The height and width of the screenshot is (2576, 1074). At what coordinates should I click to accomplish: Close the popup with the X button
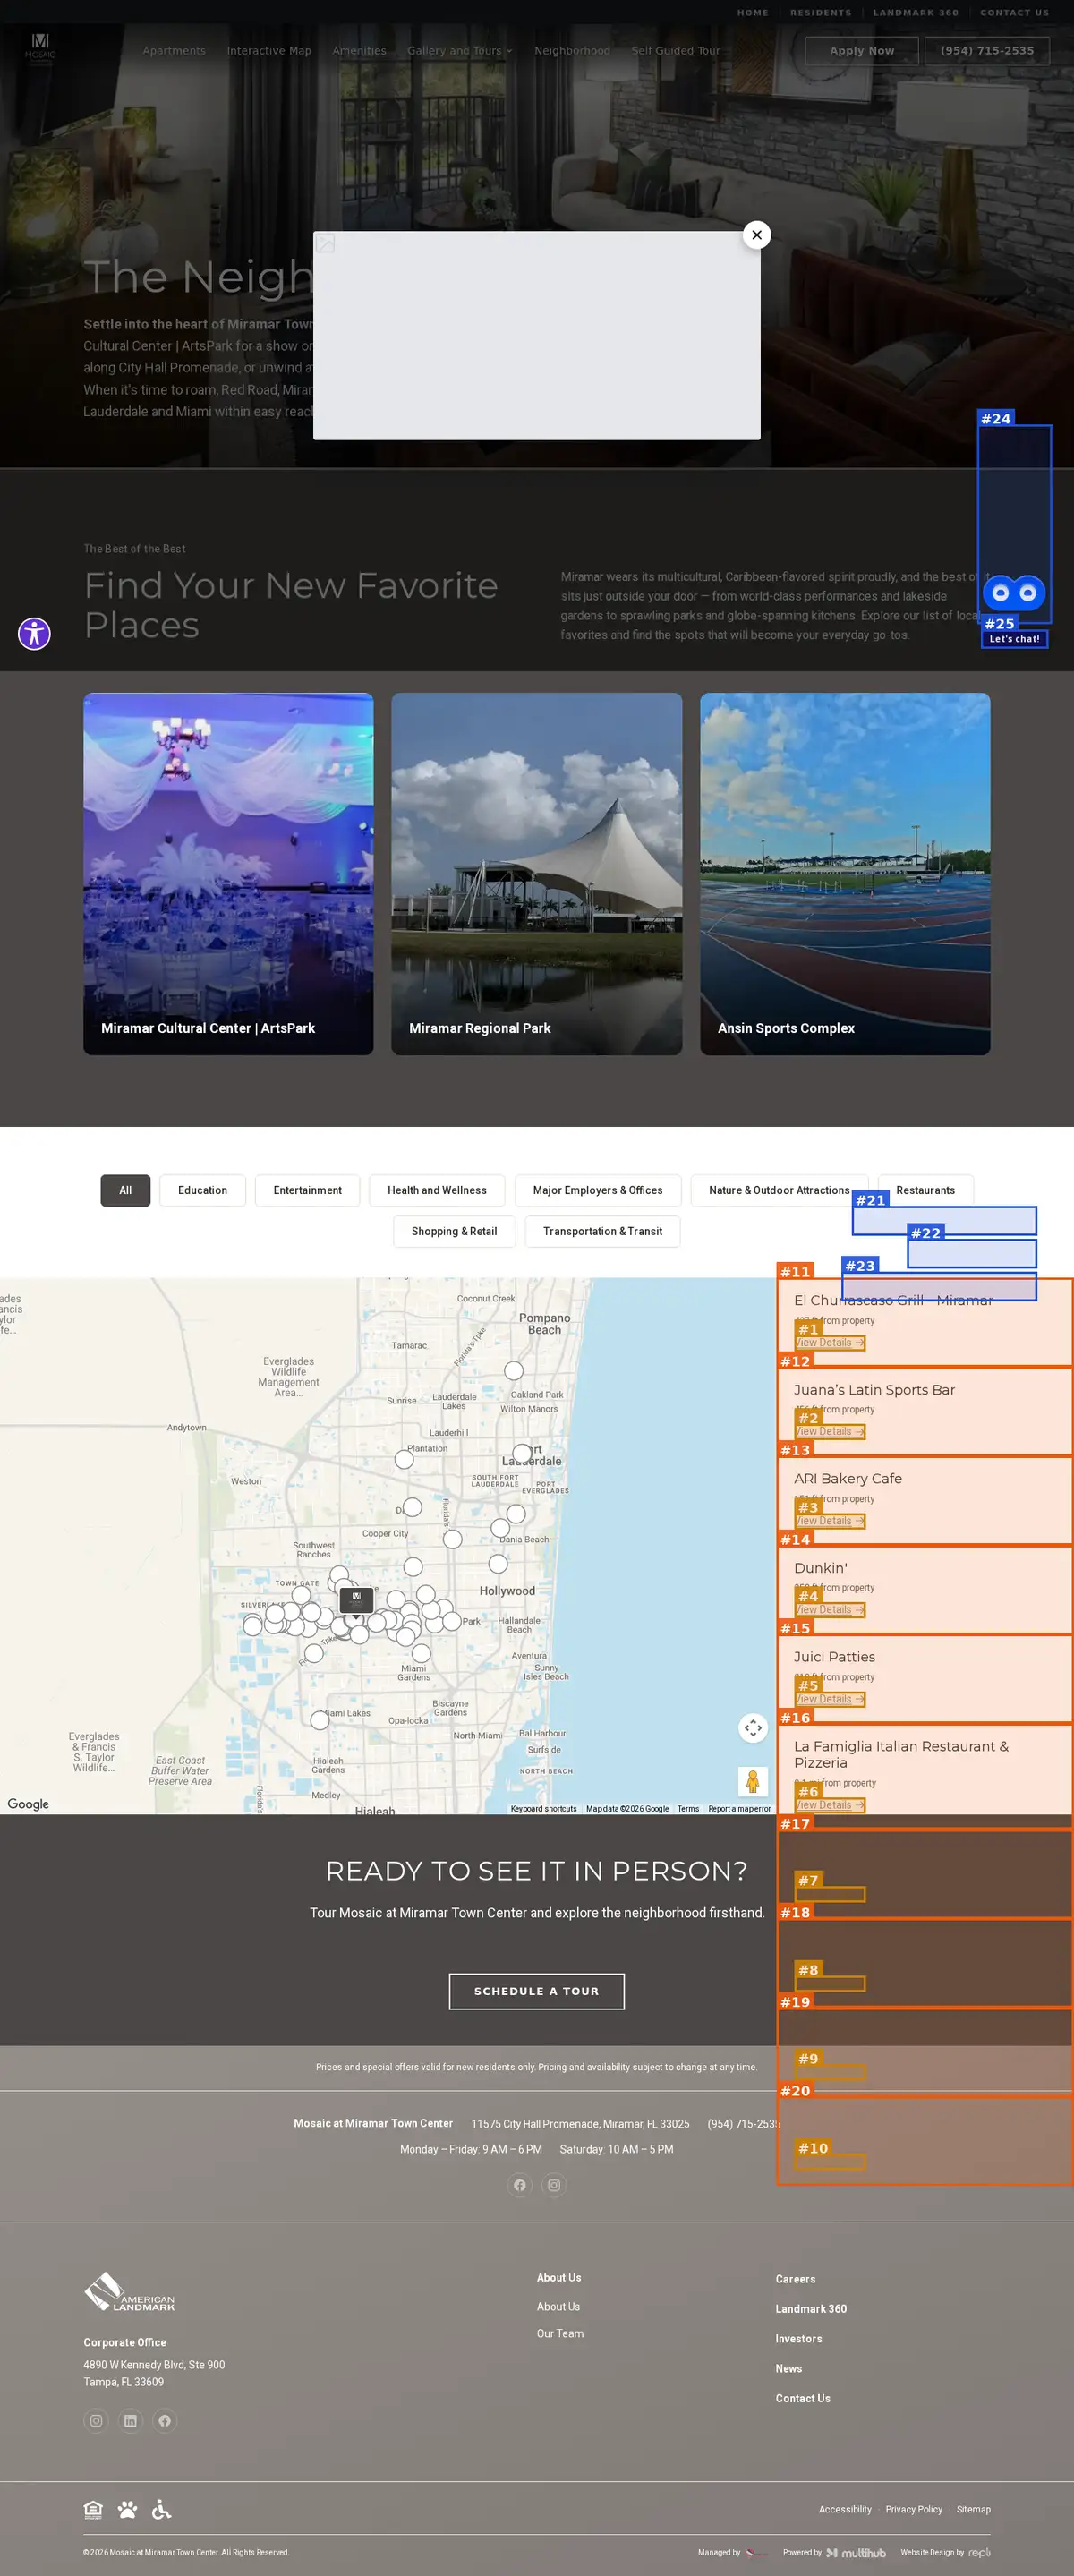pos(757,234)
